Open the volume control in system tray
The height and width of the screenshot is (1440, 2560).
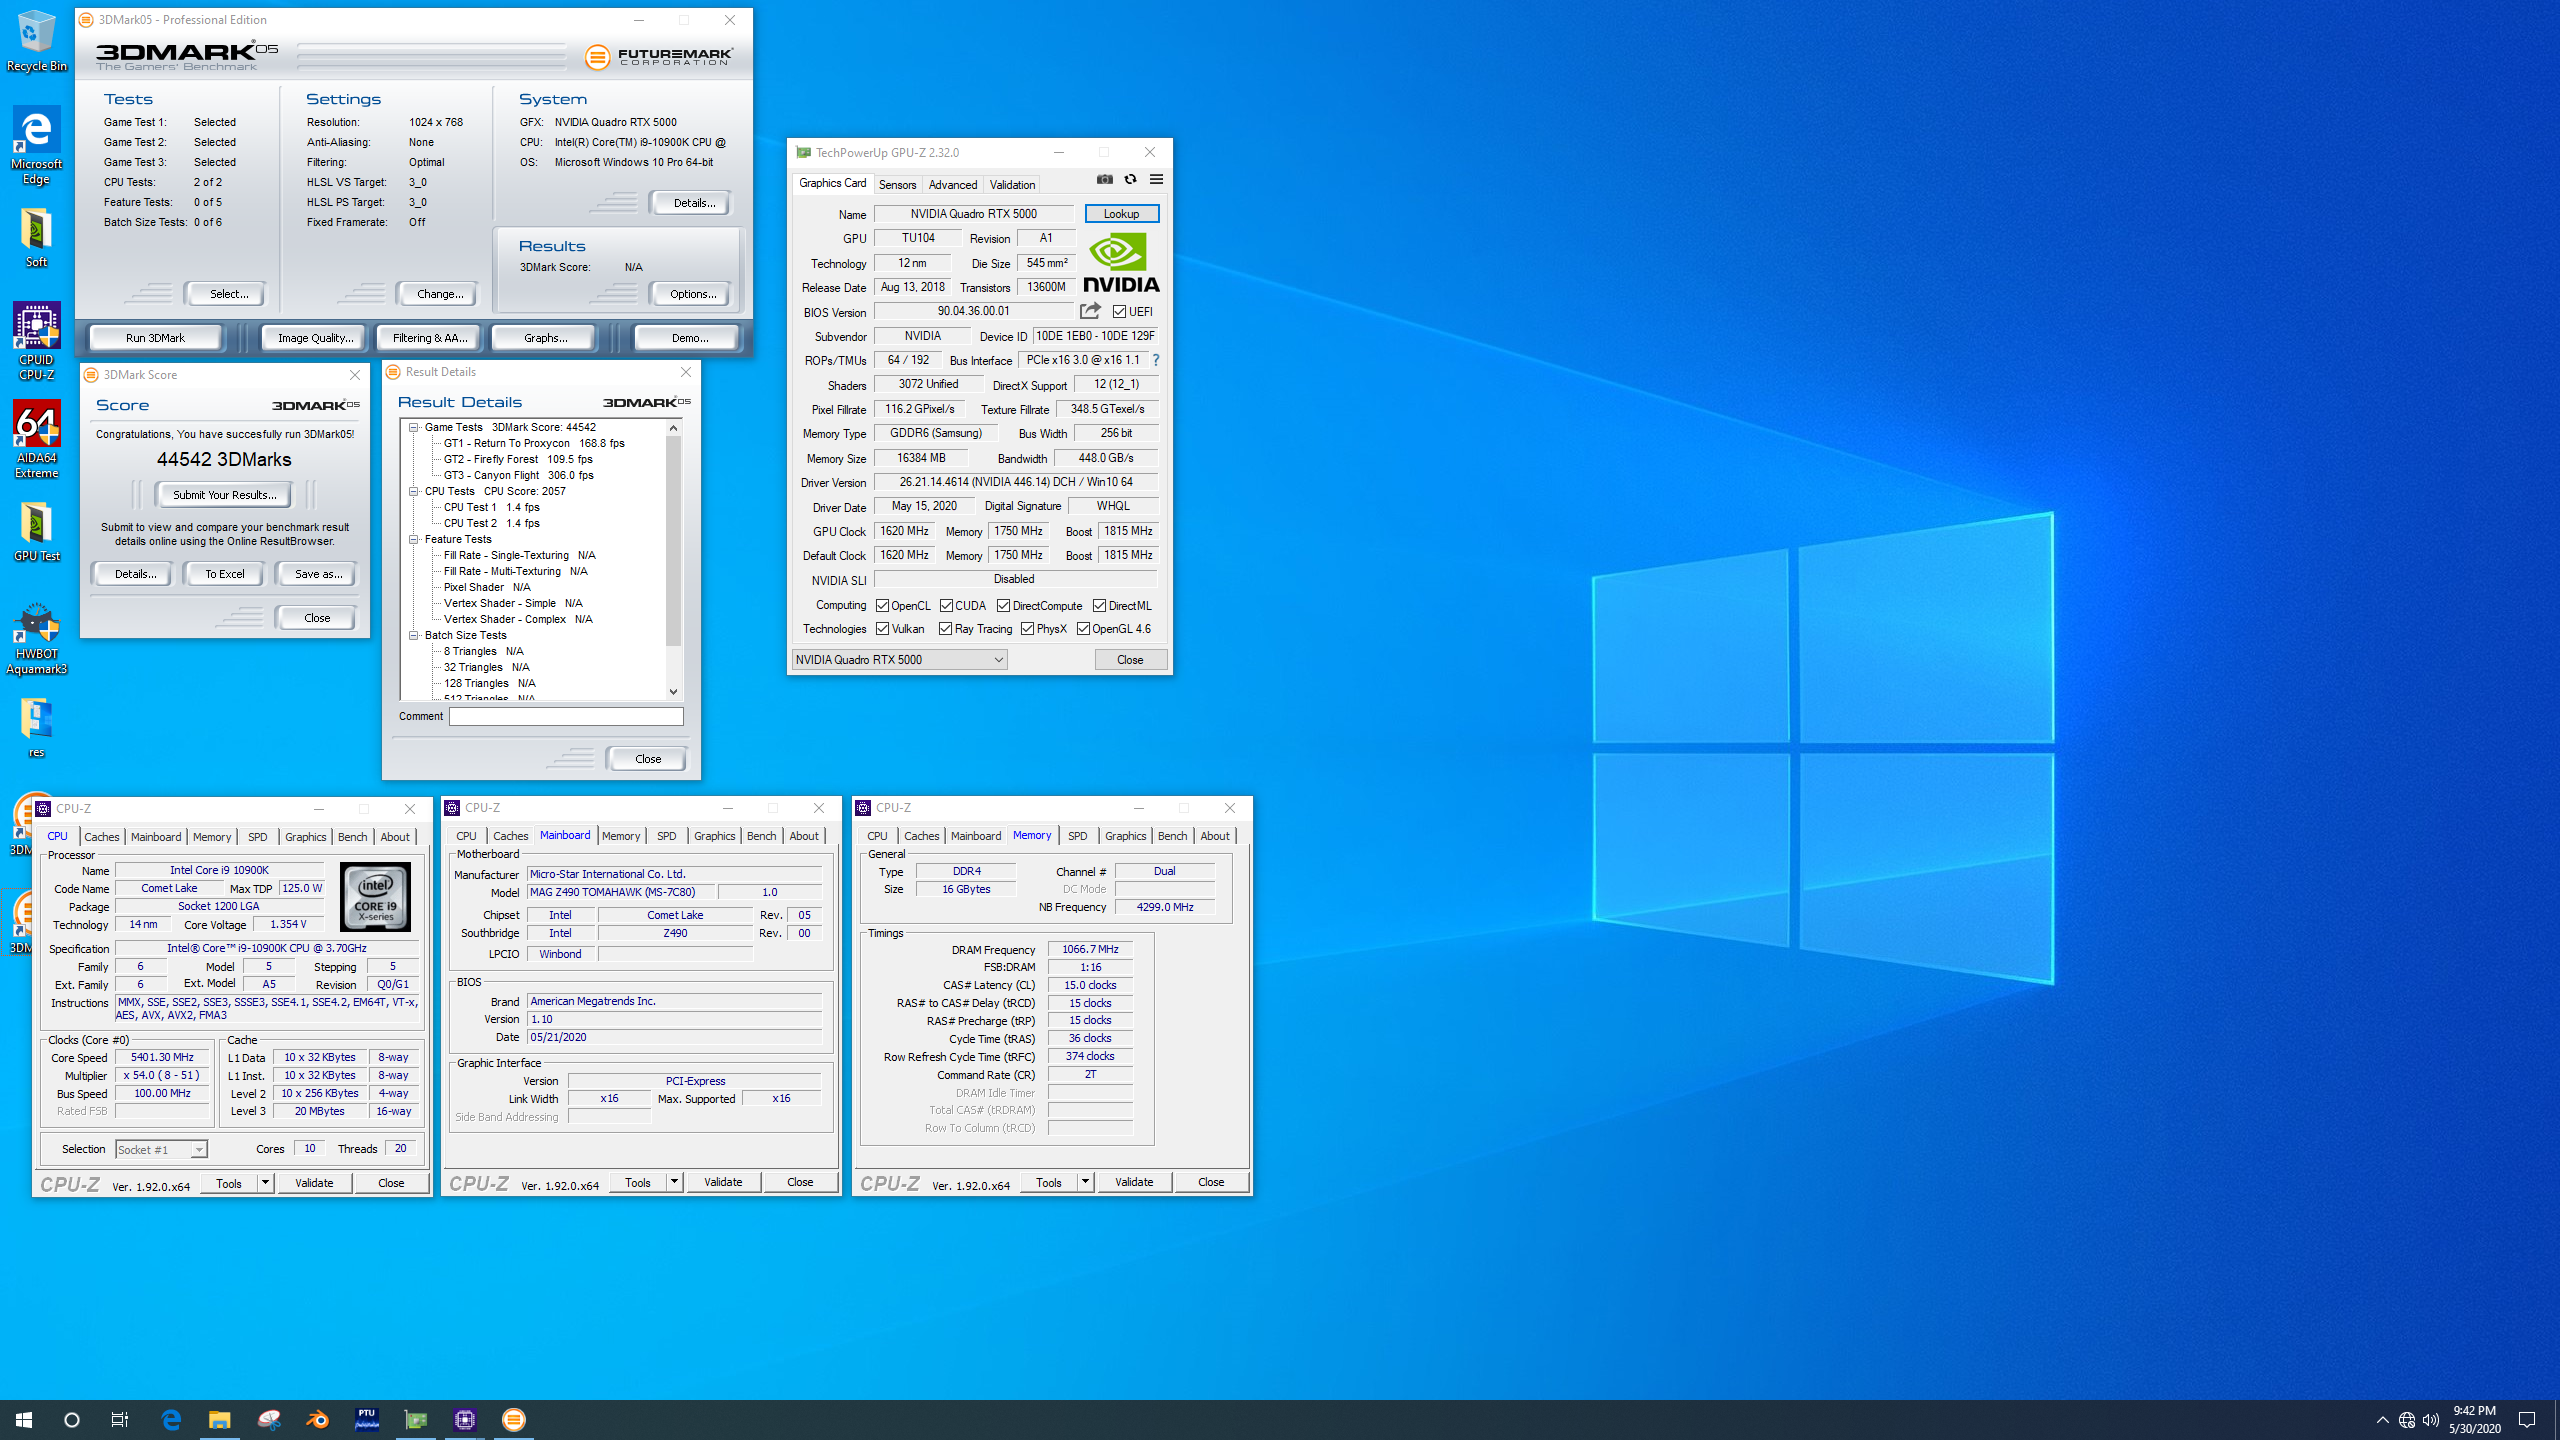pyautogui.click(x=2430, y=1420)
